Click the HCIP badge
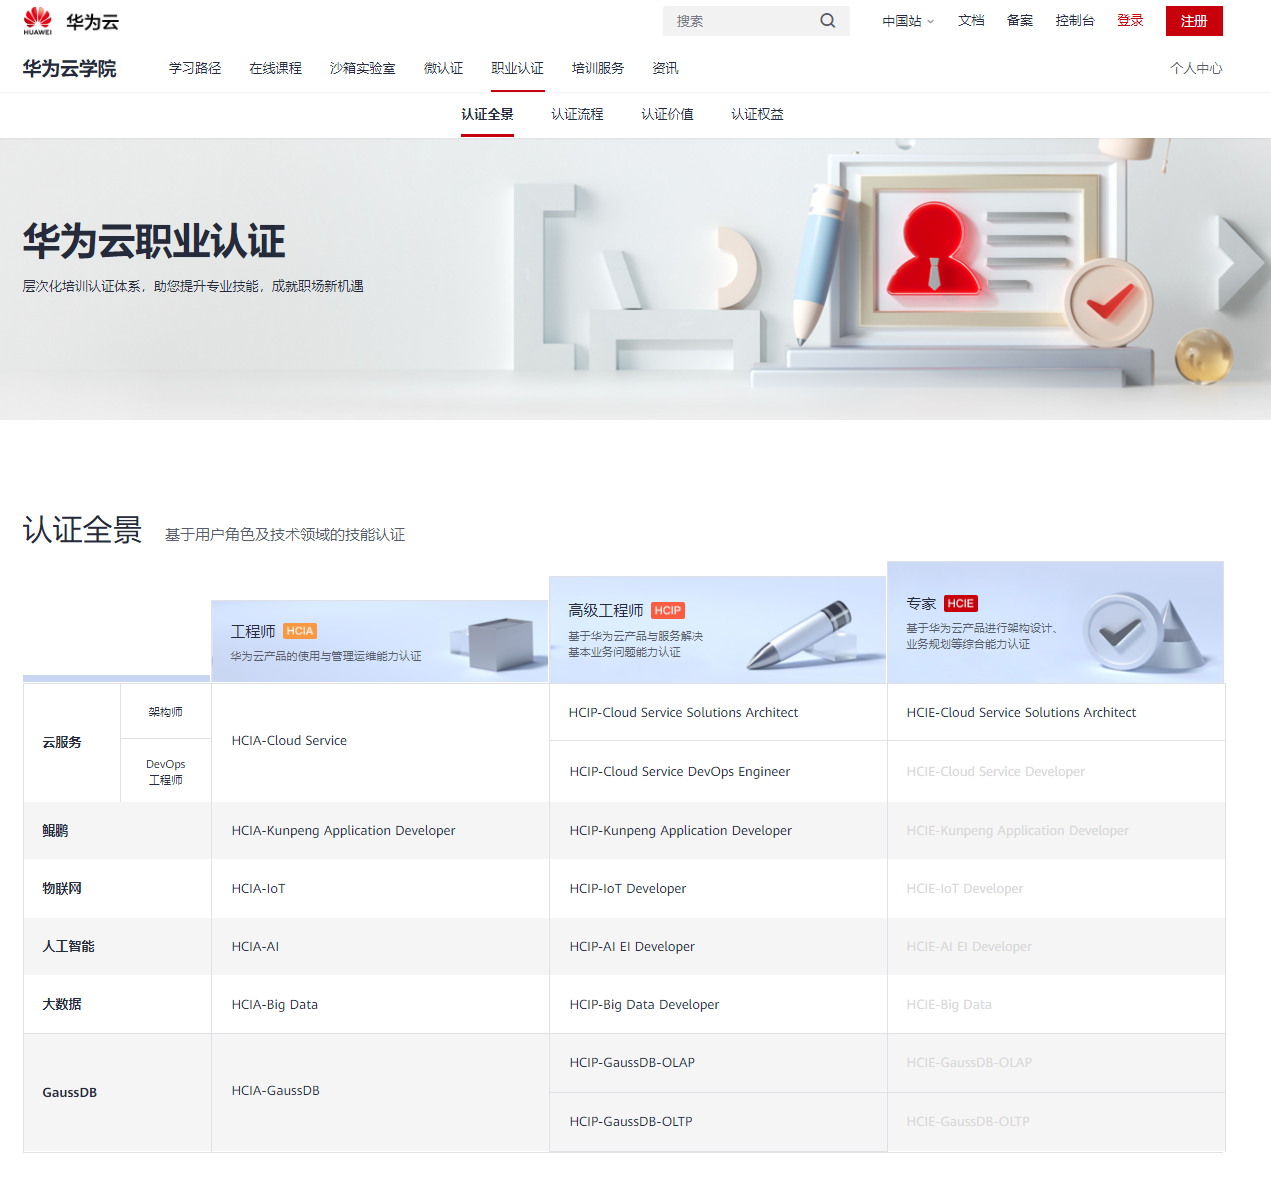 [668, 610]
